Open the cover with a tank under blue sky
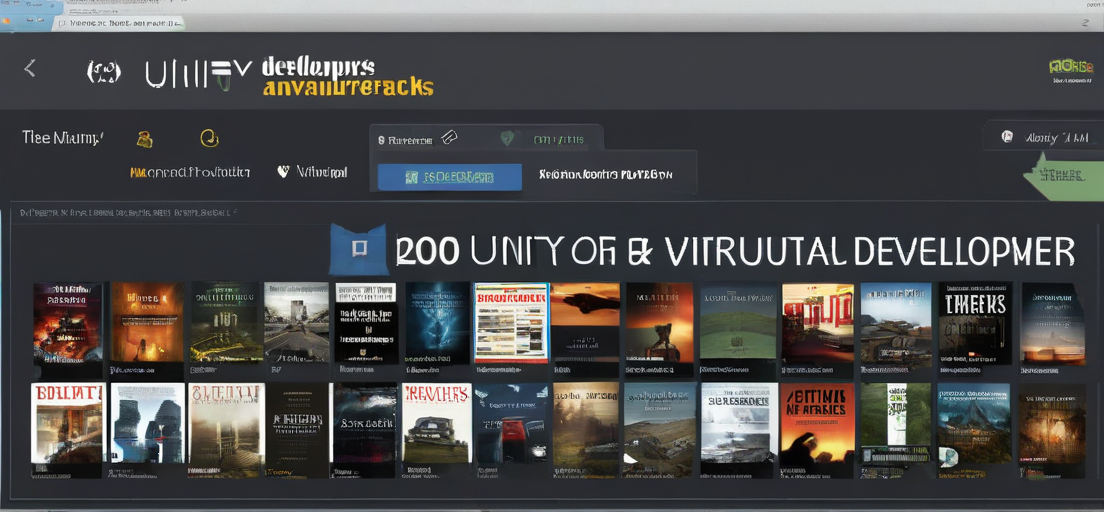Image resolution: width=1104 pixels, height=512 pixels. [x=896, y=323]
